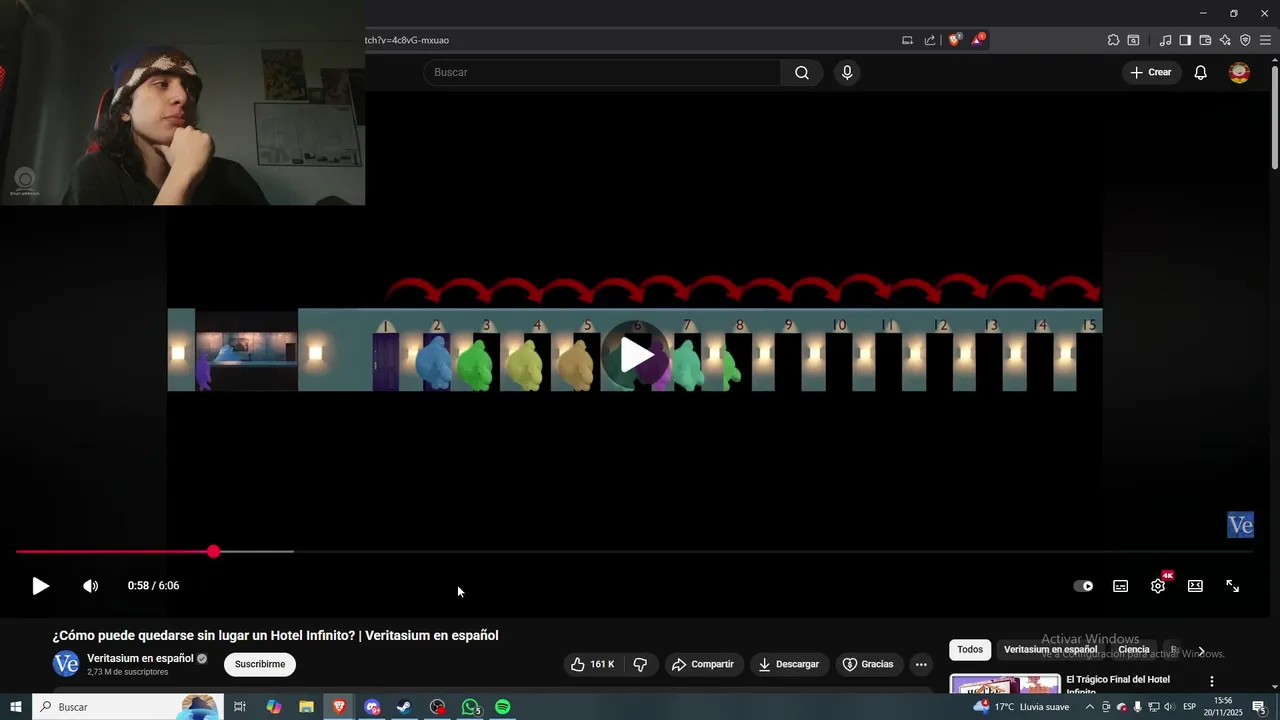Click the large center play overlay on video
Image resolution: width=1280 pixels, height=720 pixels.
coord(637,354)
